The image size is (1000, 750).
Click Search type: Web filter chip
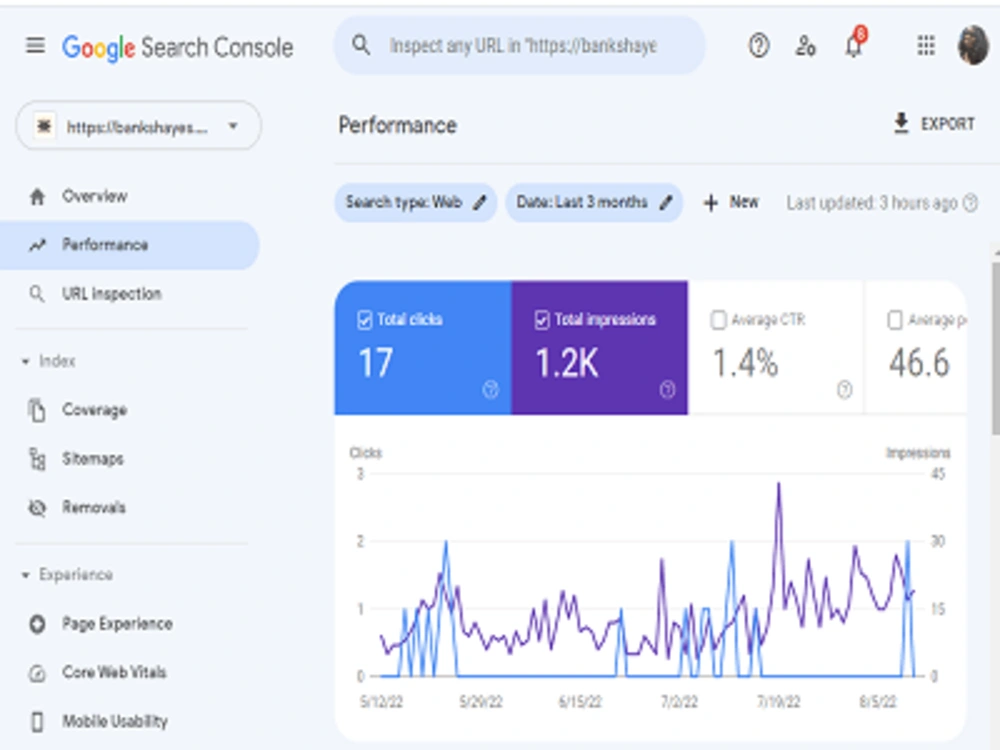415,203
